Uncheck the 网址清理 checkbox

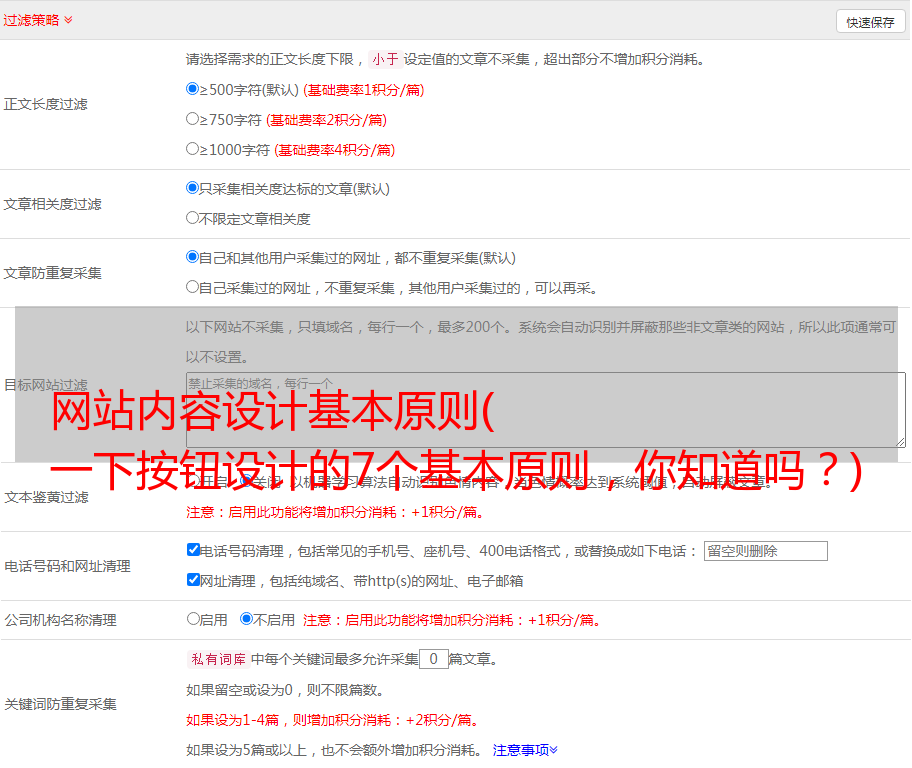[193, 580]
